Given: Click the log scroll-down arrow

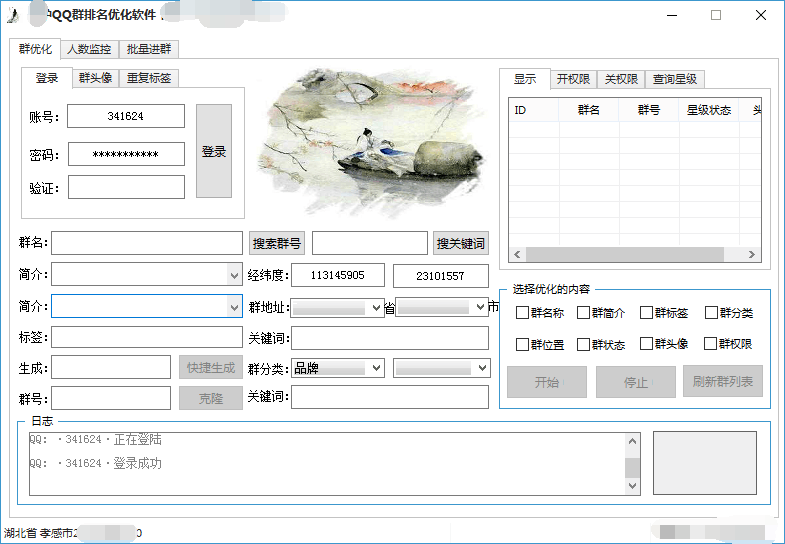Looking at the screenshot, I should point(632,486).
